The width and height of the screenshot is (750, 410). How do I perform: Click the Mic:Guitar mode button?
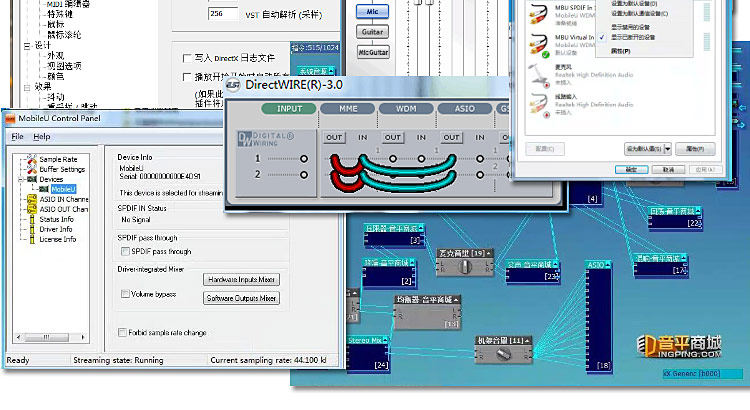[x=373, y=52]
